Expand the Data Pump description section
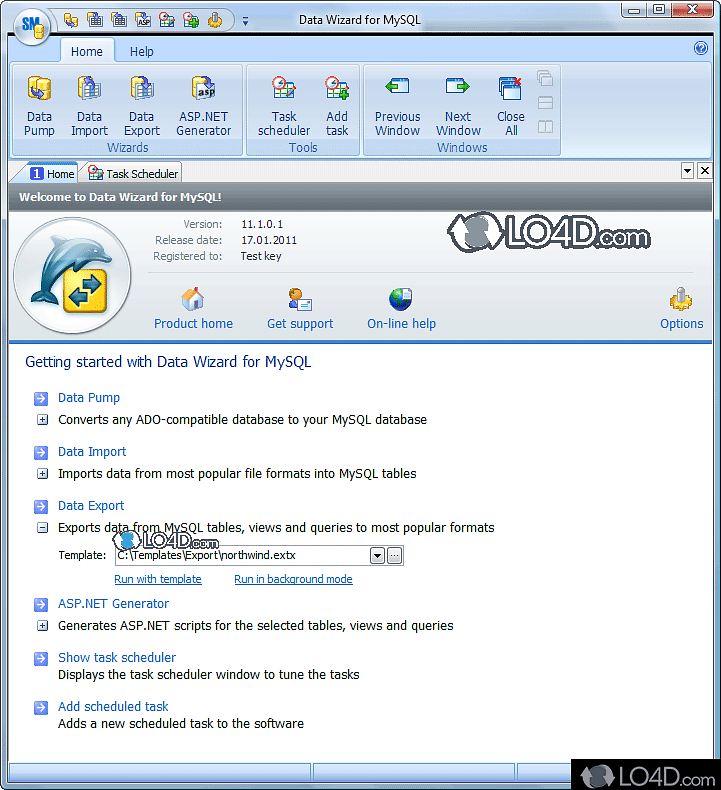The height and width of the screenshot is (790, 721). tap(43, 419)
